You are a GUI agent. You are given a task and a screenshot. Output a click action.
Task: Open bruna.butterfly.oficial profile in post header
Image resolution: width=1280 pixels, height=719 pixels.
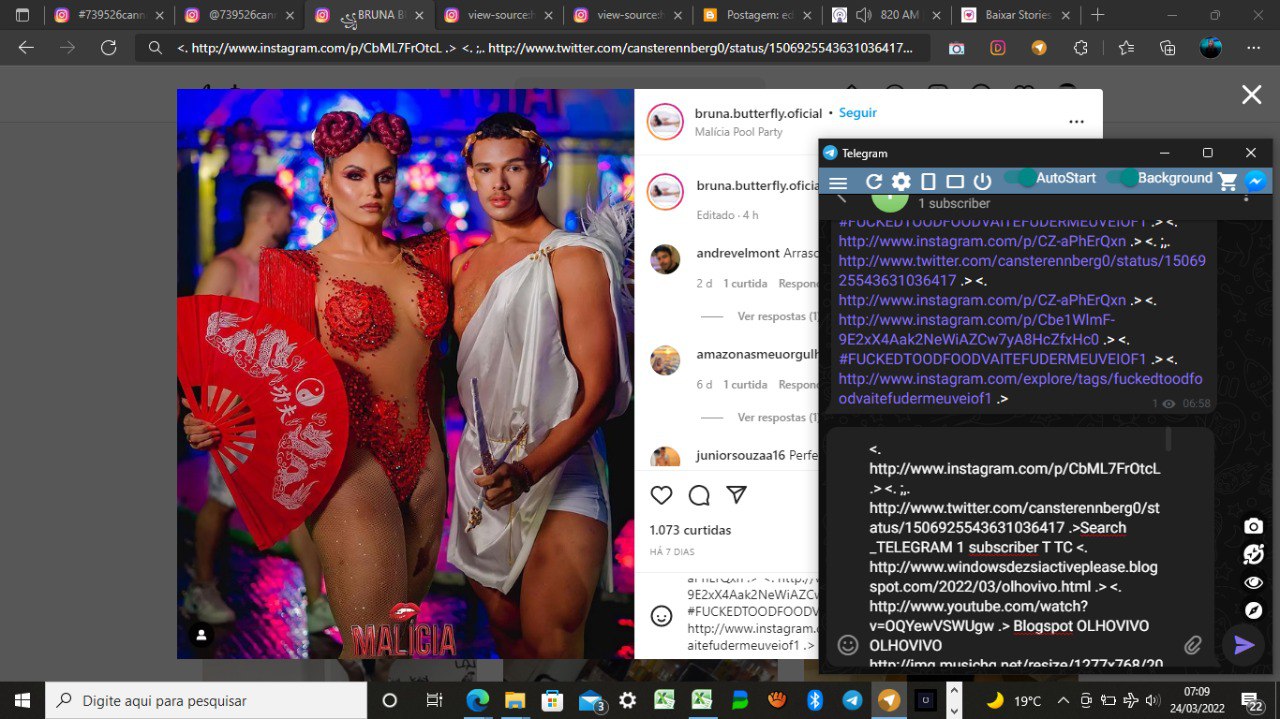(758, 114)
